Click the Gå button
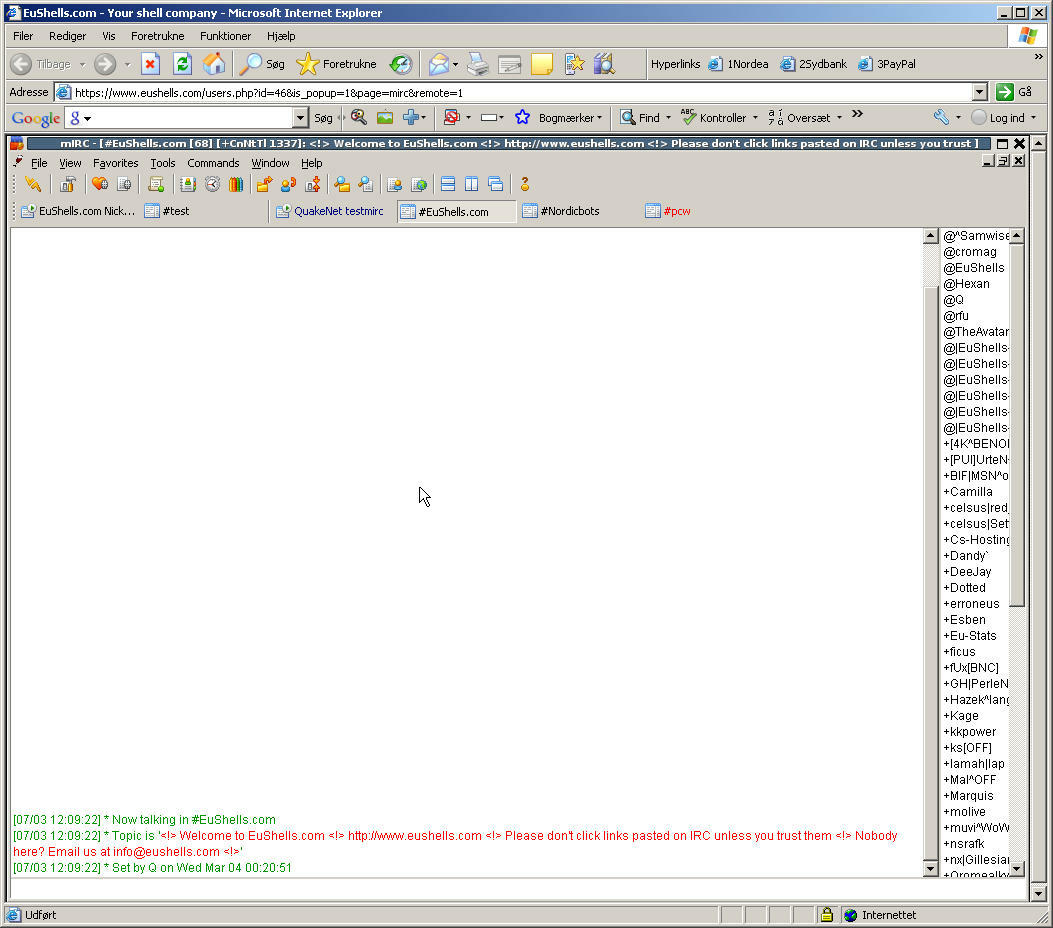The width and height of the screenshot is (1053, 928). pos(1014,92)
